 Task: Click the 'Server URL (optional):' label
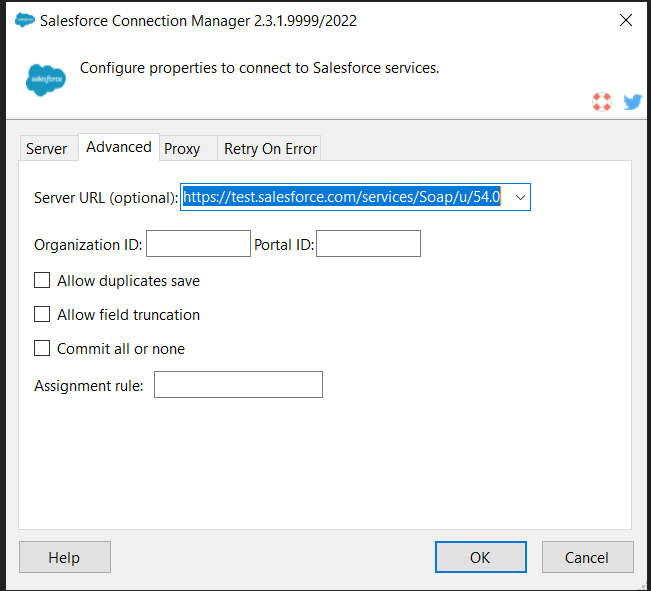106,198
